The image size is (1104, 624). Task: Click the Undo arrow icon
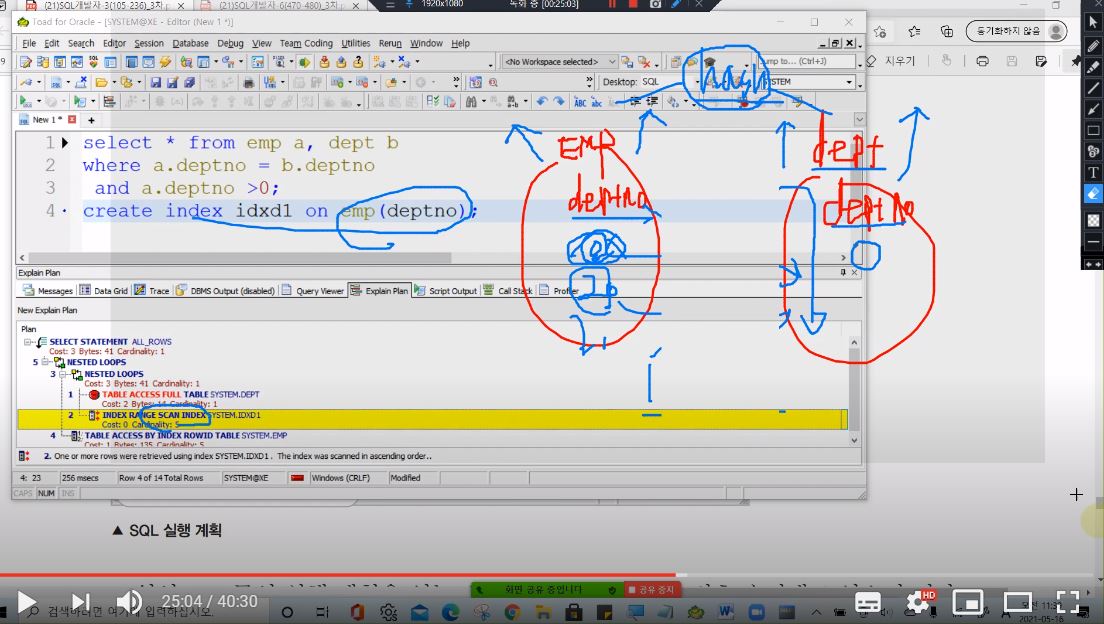tap(541, 102)
